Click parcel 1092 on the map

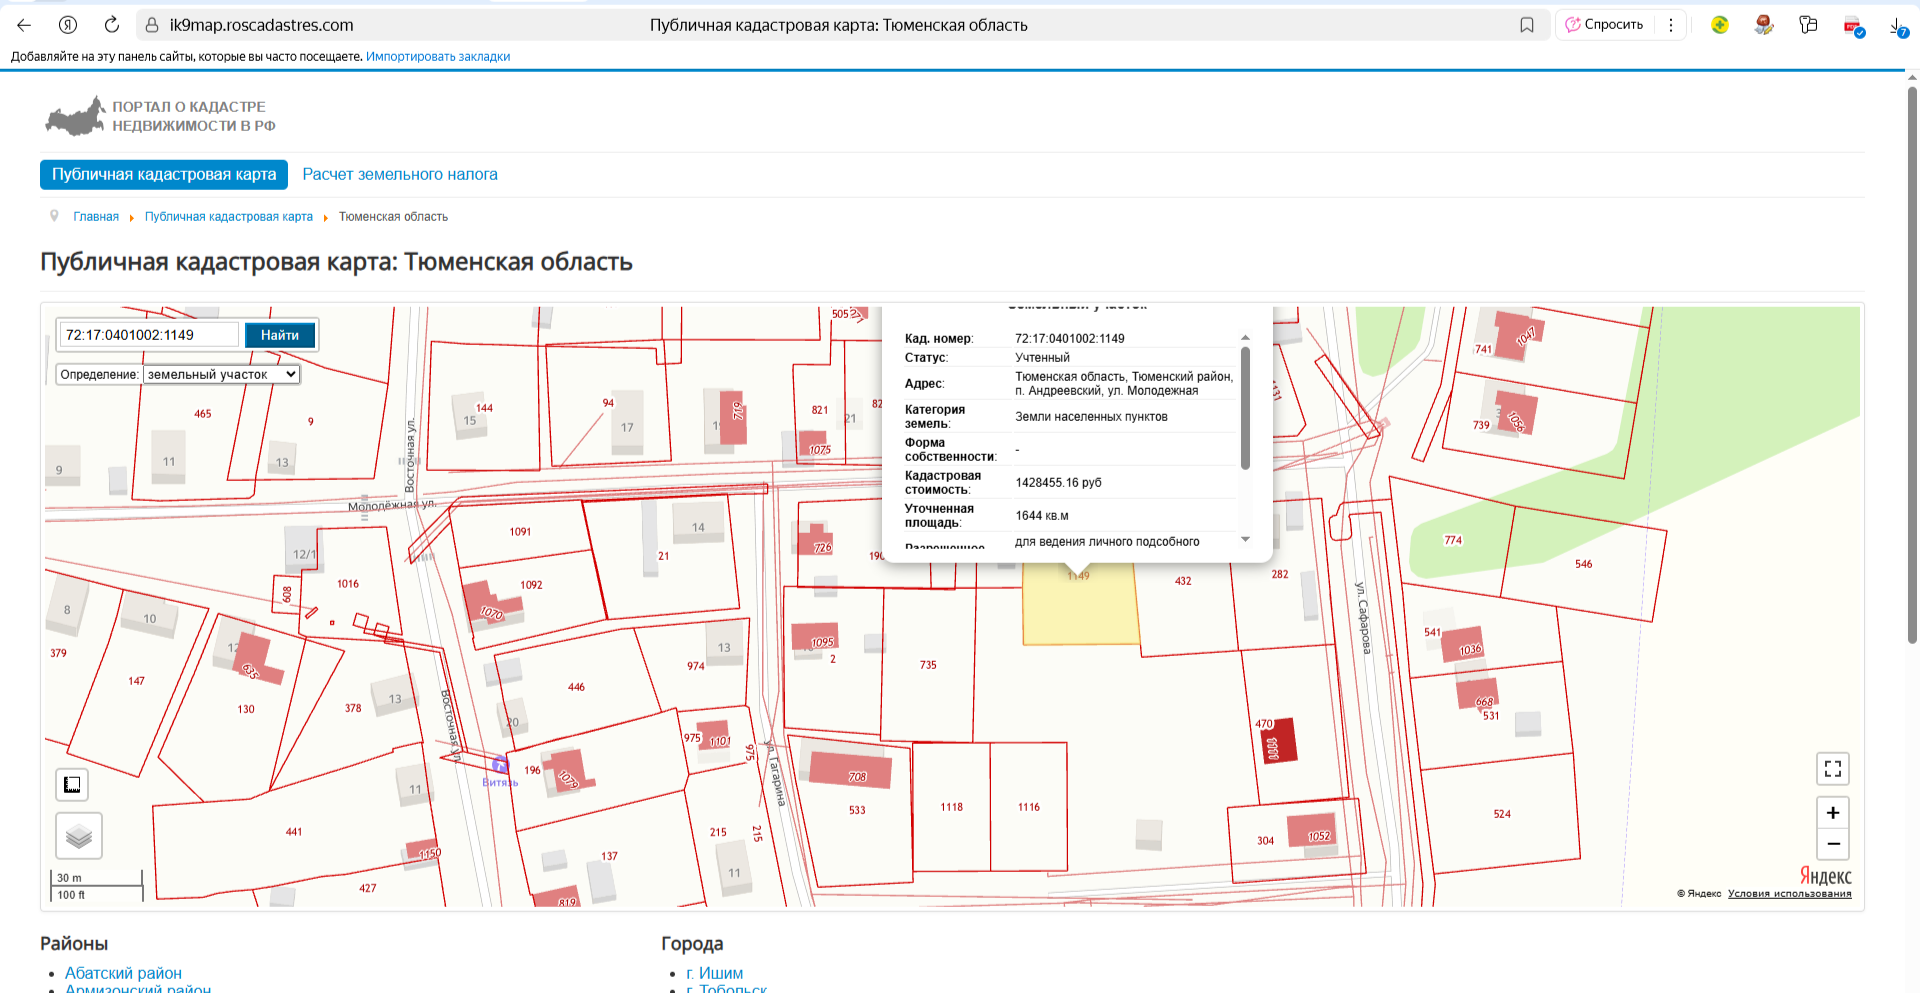(531, 585)
